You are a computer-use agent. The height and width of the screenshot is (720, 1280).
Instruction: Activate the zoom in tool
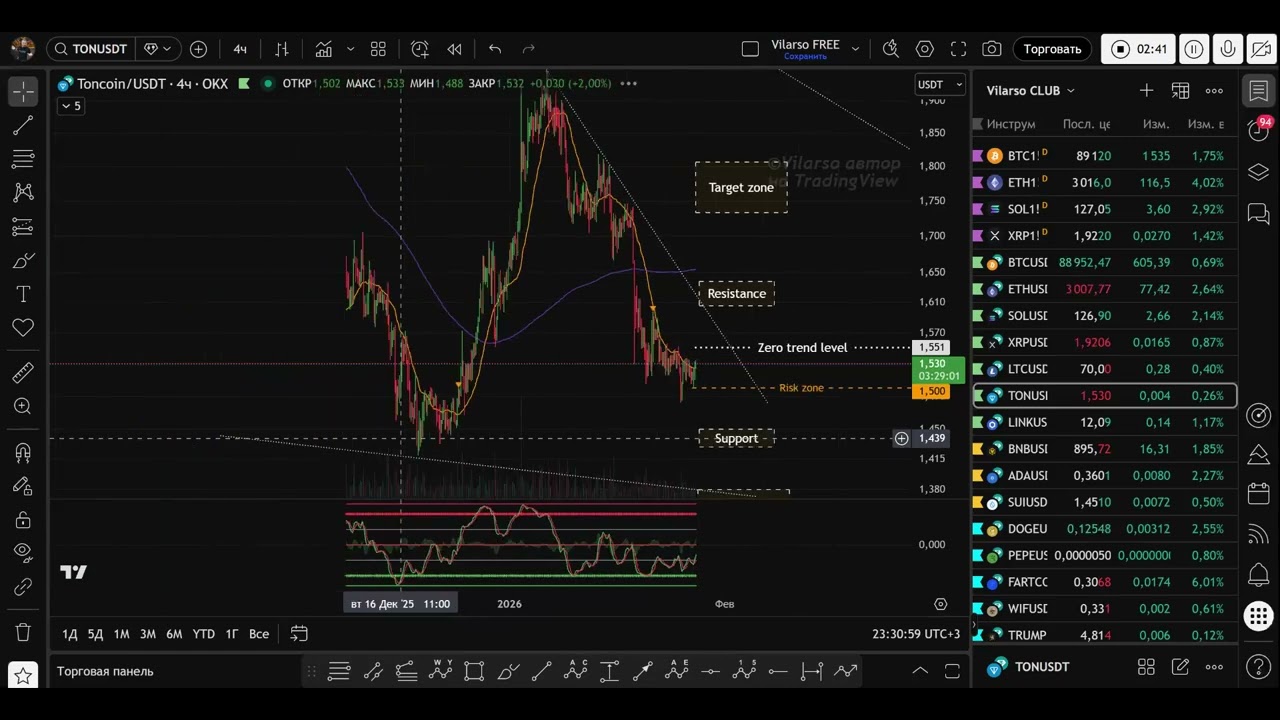[23, 406]
